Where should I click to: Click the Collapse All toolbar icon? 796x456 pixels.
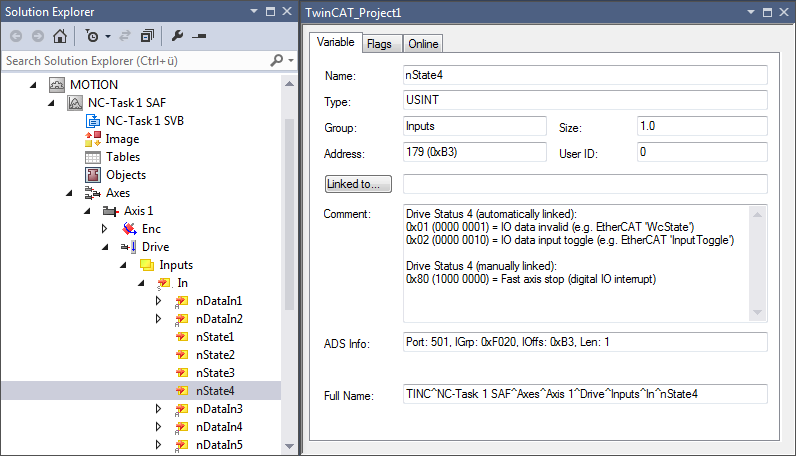point(147,36)
